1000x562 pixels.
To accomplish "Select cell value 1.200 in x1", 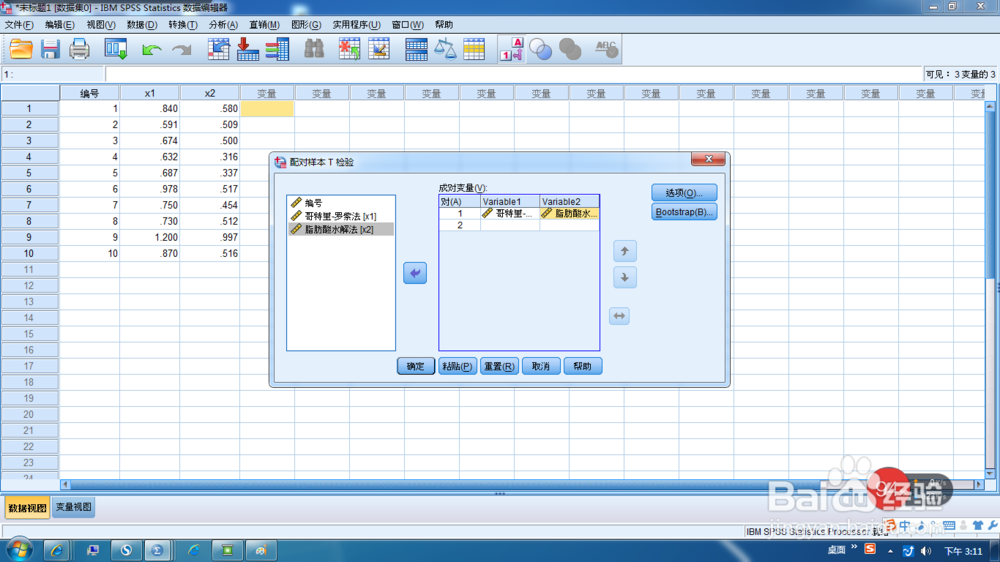I will (149, 237).
